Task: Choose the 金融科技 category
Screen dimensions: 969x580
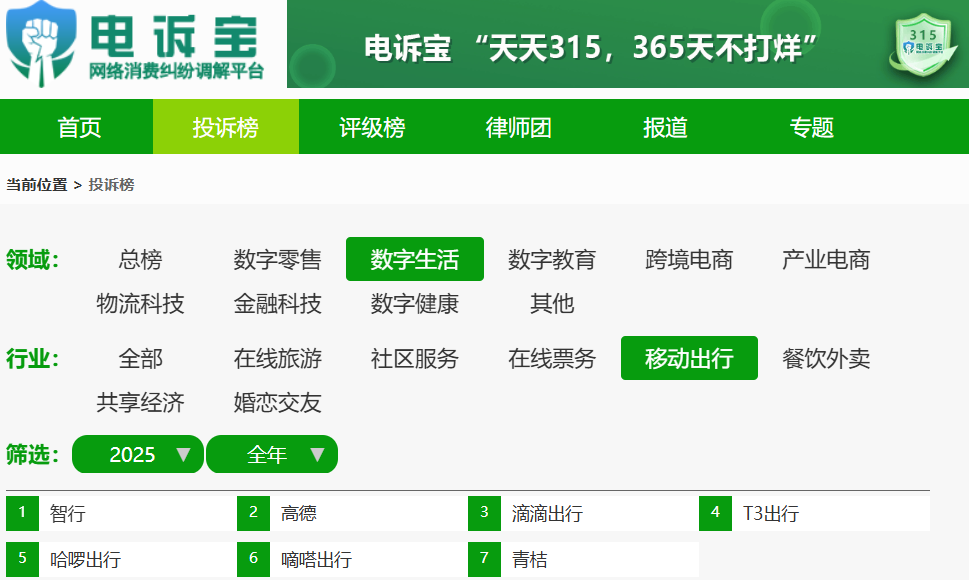Action: 276,304
